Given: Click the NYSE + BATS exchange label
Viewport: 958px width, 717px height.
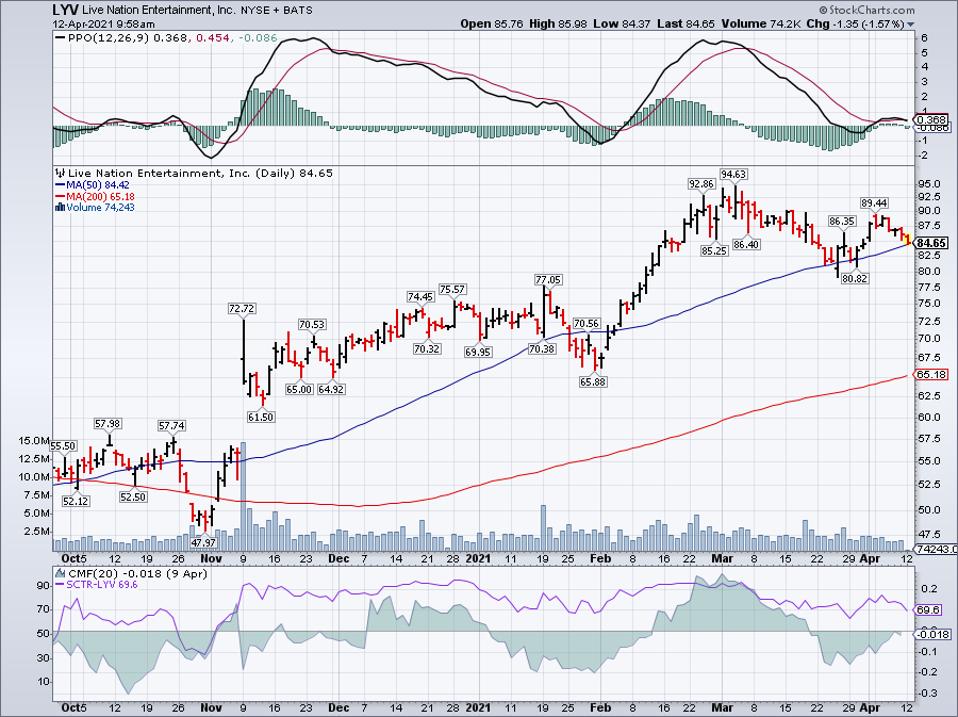Looking at the screenshot, I should coord(276,10).
